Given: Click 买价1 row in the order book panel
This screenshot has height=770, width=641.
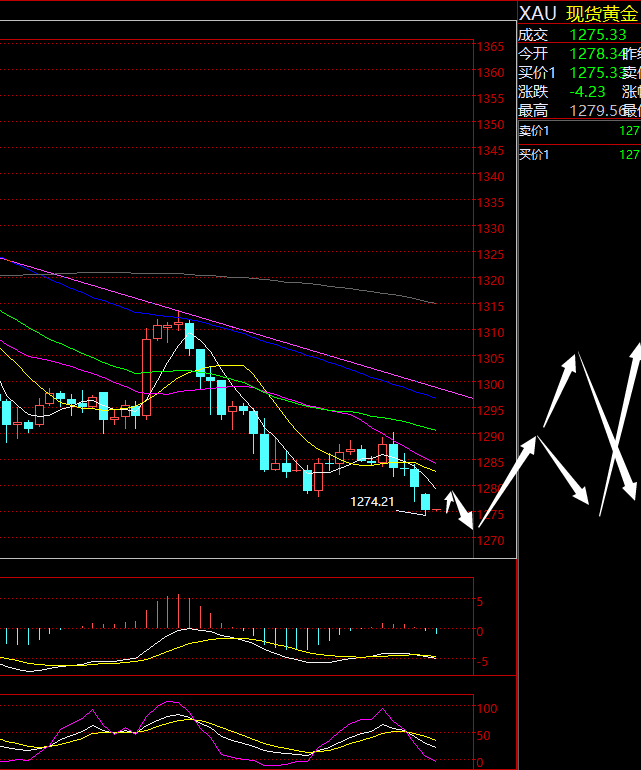Looking at the screenshot, I should [x=580, y=155].
